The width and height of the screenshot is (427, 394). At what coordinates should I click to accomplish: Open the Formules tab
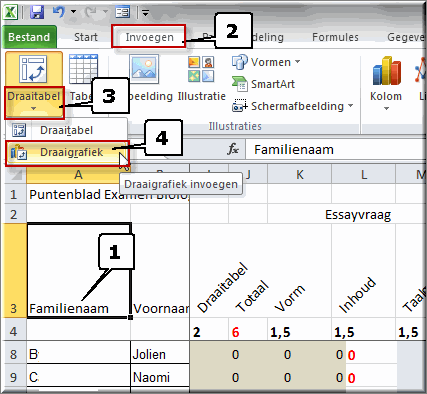pos(335,37)
